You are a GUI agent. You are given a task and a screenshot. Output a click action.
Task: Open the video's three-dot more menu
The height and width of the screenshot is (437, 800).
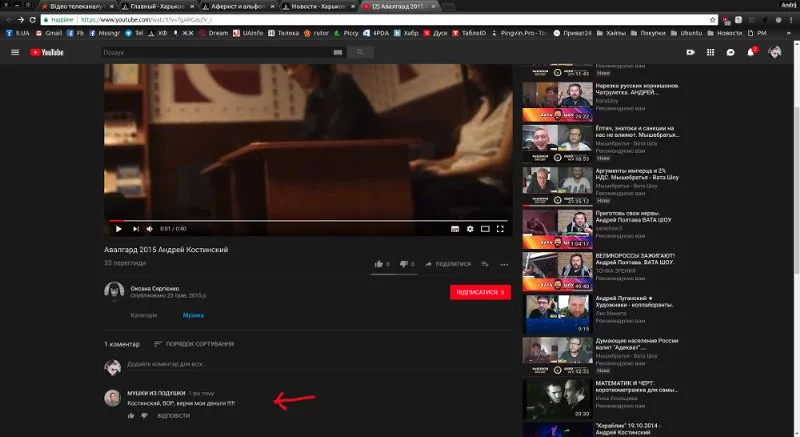point(504,264)
